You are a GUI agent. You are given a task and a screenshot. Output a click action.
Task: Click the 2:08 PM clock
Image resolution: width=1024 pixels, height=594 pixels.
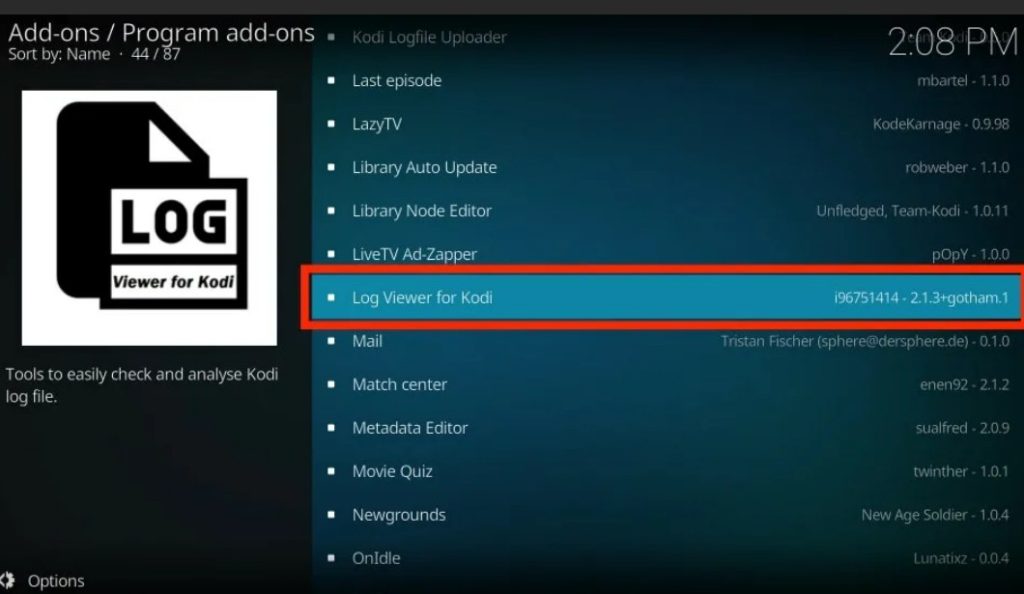953,42
